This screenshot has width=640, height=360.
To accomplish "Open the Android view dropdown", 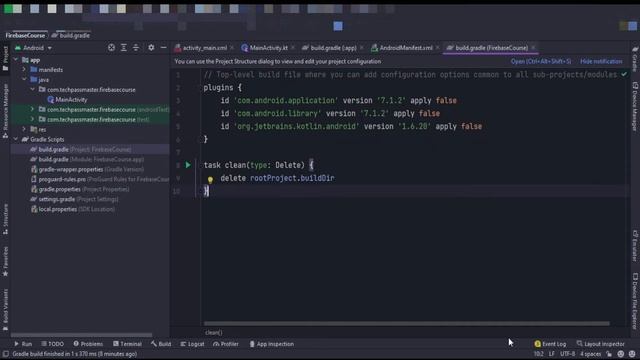I will [33, 48].
